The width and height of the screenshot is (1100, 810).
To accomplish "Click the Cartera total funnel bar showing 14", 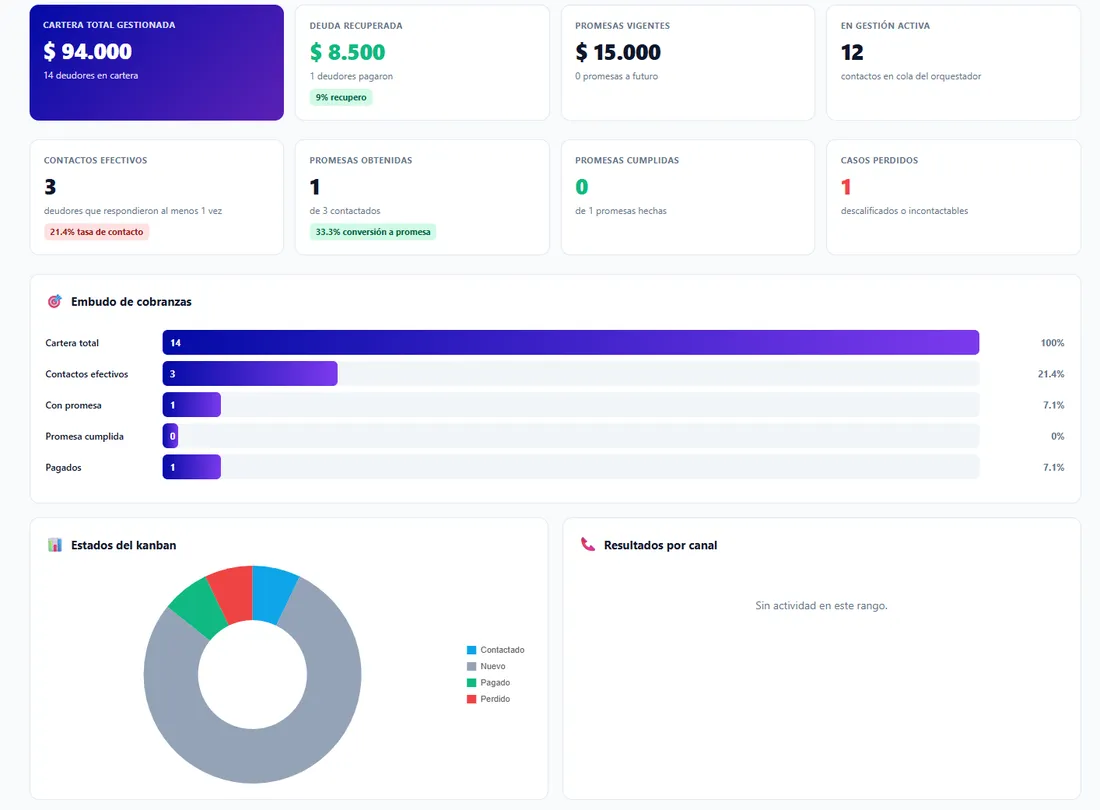I will (571, 342).
